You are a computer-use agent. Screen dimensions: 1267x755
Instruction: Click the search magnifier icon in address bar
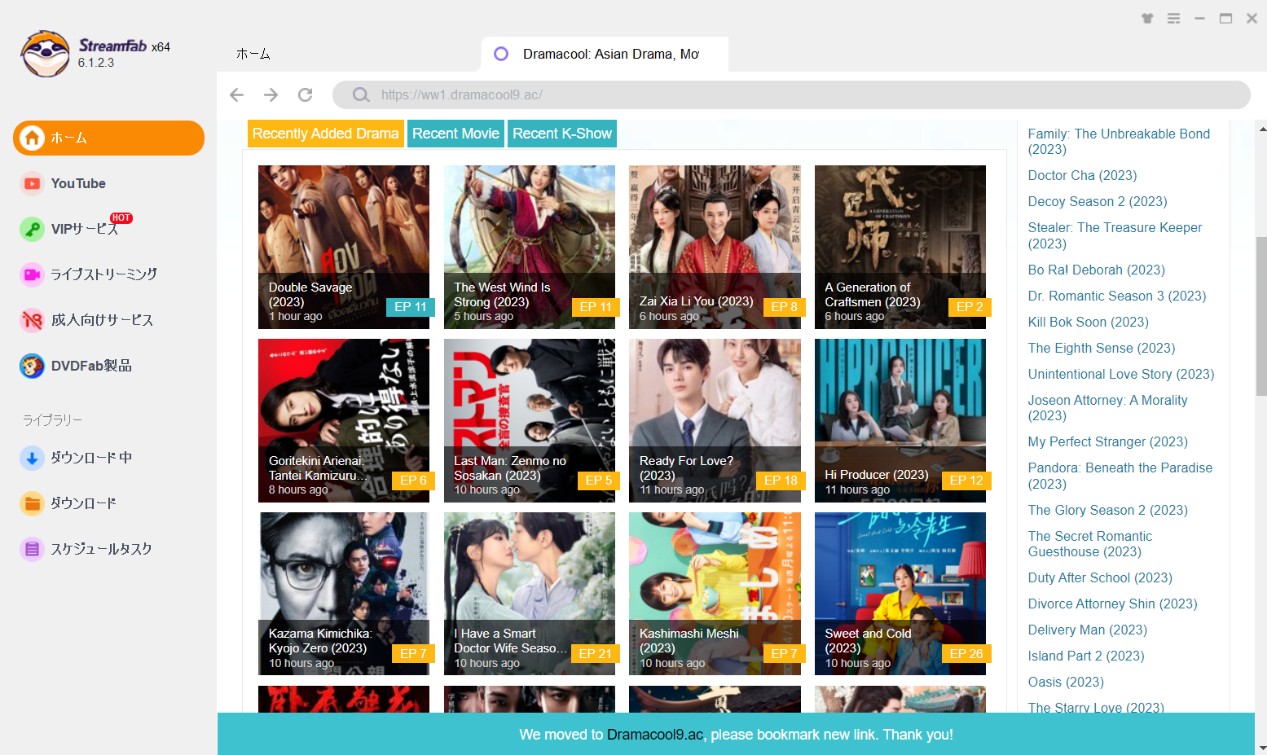pos(361,95)
